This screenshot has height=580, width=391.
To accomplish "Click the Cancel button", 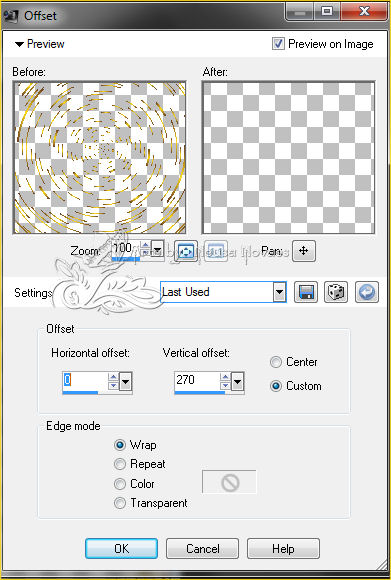I will [x=202, y=548].
